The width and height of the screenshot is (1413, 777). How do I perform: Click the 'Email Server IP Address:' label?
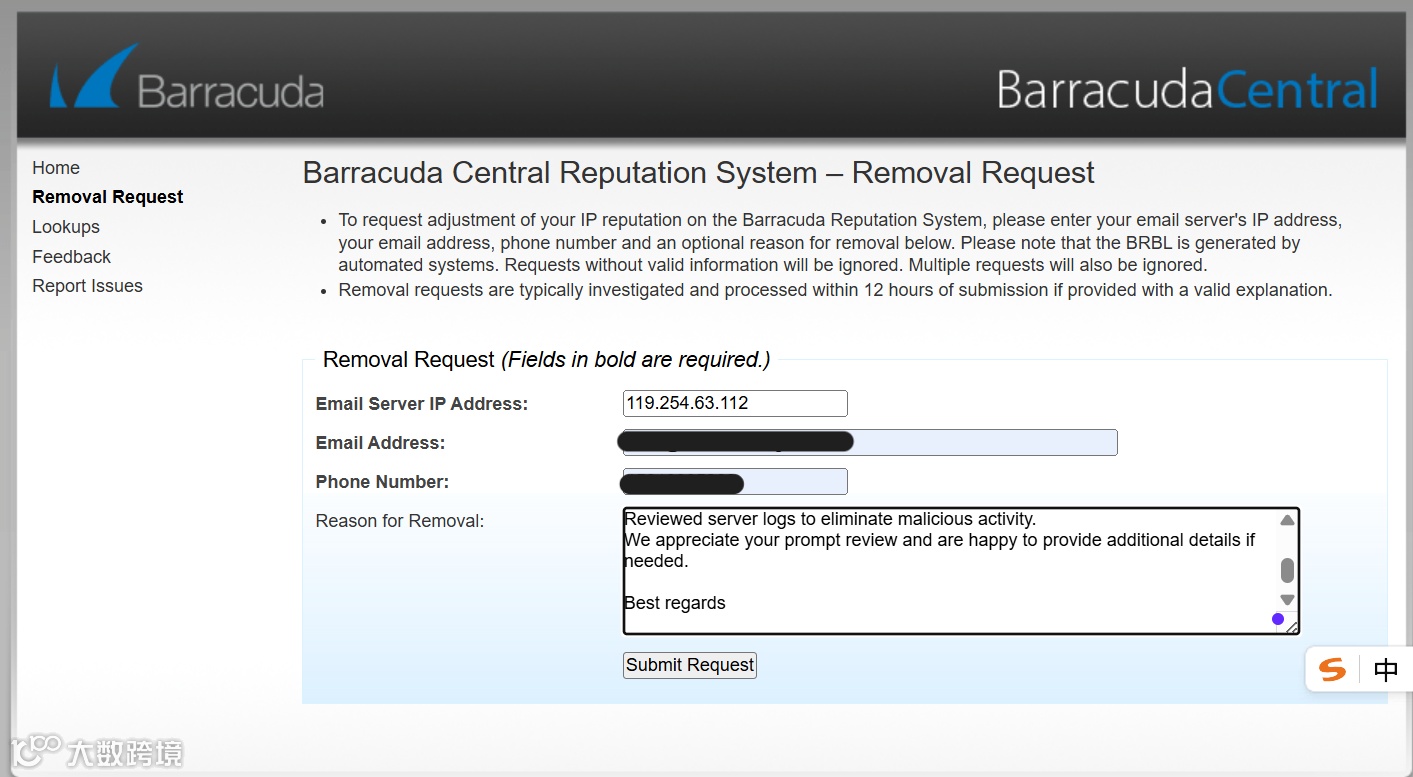422,404
